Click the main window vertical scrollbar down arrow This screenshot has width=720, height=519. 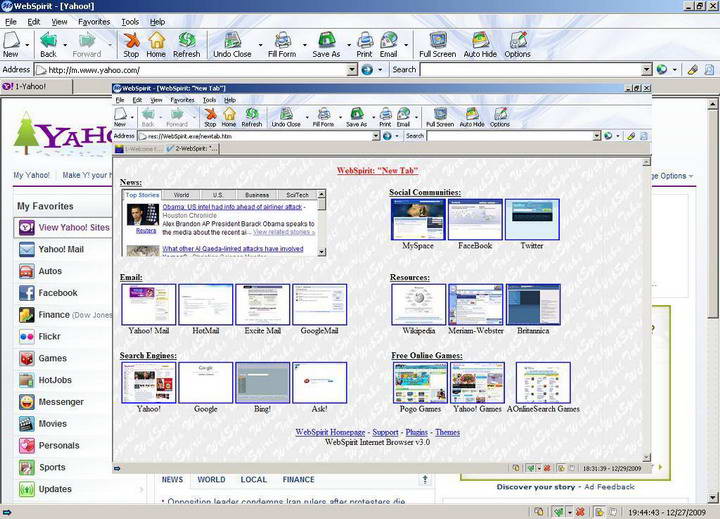[x=712, y=498]
